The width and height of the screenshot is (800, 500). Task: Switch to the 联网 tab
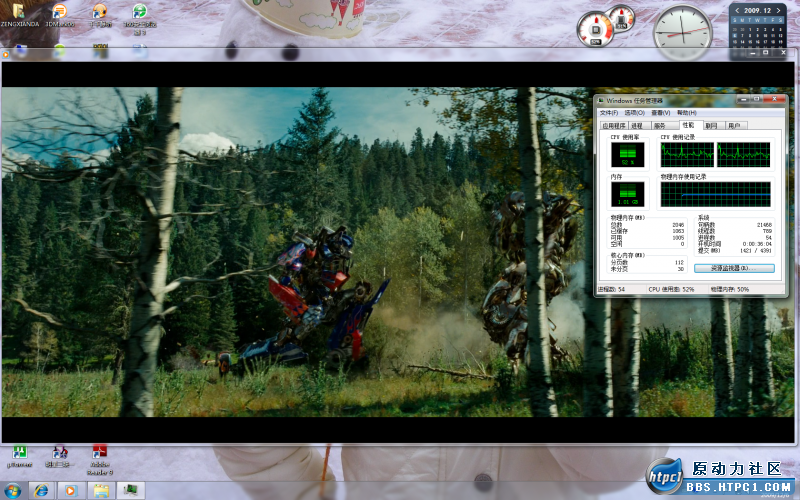pyautogui.click(x=712, y=126)
